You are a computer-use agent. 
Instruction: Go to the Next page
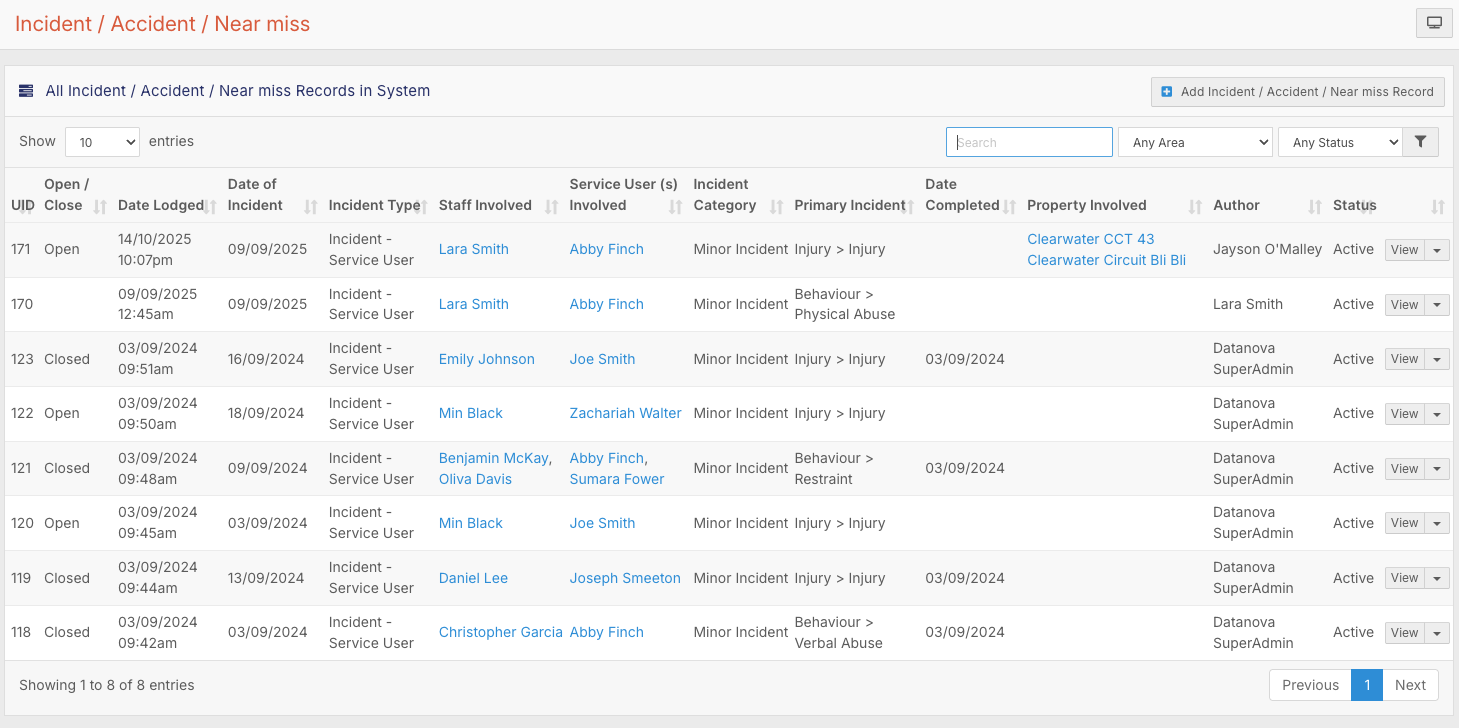(1410, 685)
